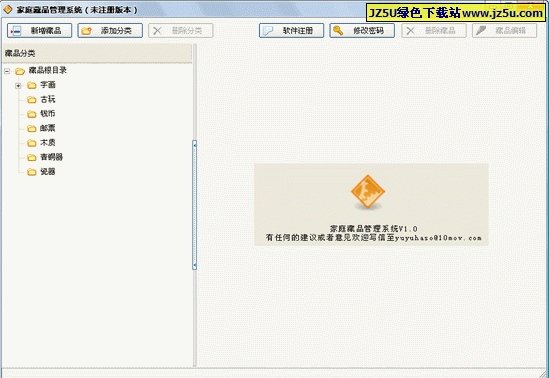Click the orange diamond logo in the welcome panel
549x378 pixels.
pos(368,192)
